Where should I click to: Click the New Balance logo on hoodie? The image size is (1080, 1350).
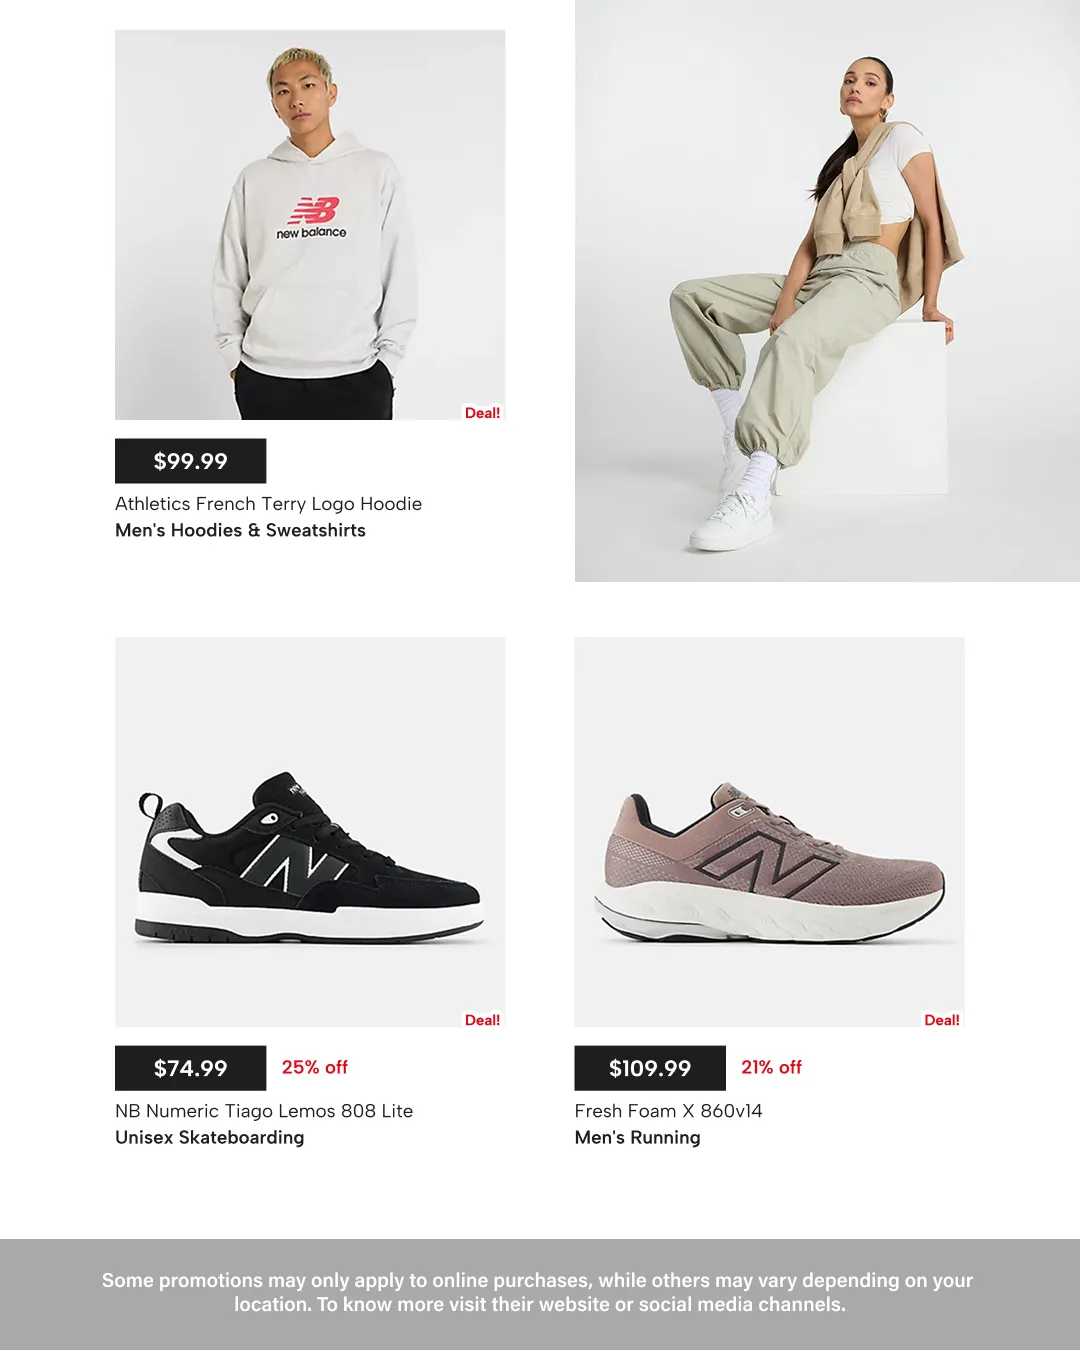[x=312, y=218]
